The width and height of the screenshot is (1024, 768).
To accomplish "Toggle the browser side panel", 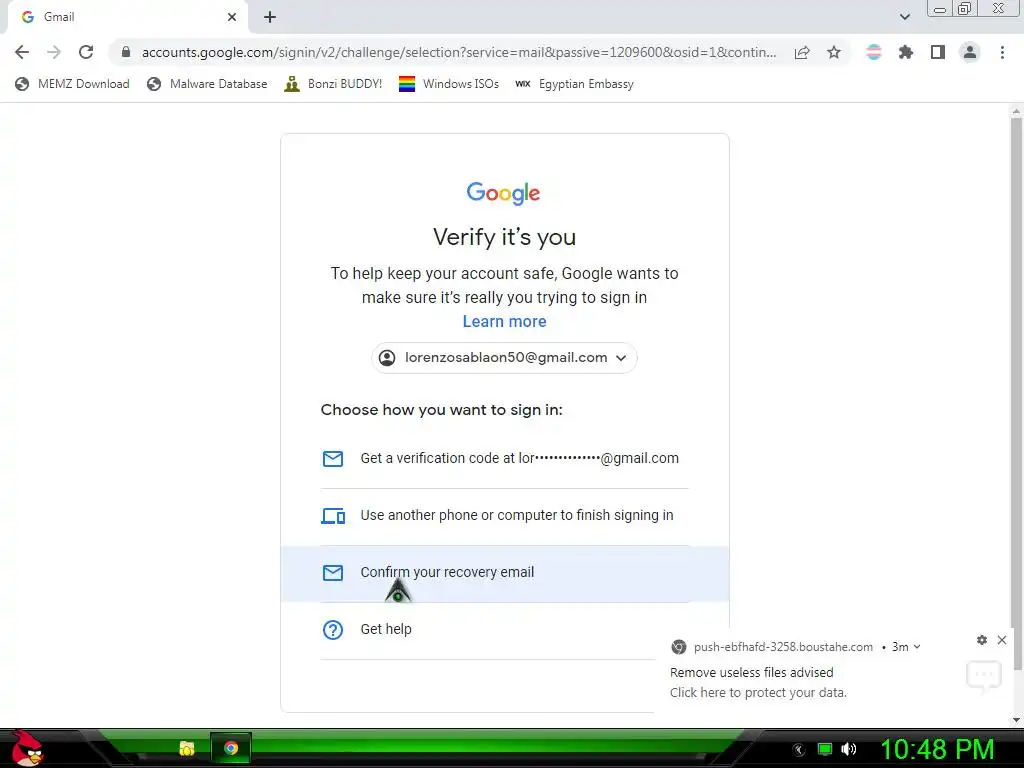I will (938, 52).
